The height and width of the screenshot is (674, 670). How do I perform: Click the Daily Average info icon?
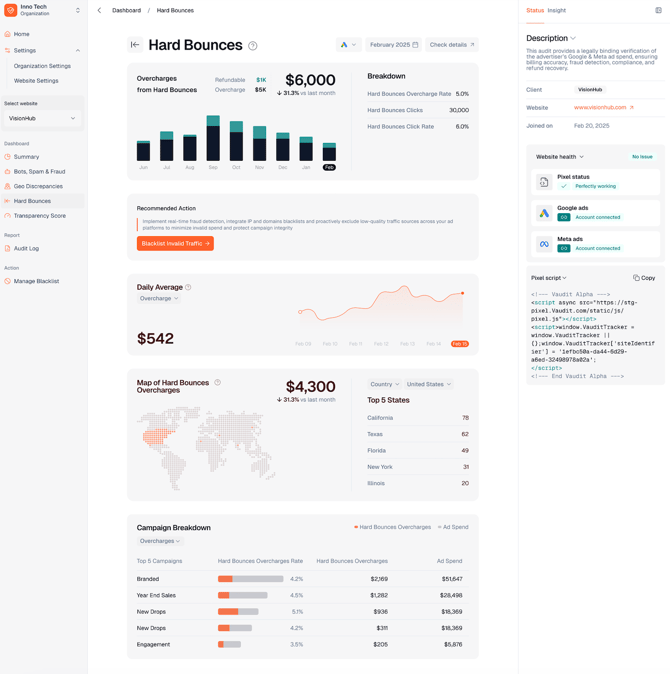(x=188, y=287)
